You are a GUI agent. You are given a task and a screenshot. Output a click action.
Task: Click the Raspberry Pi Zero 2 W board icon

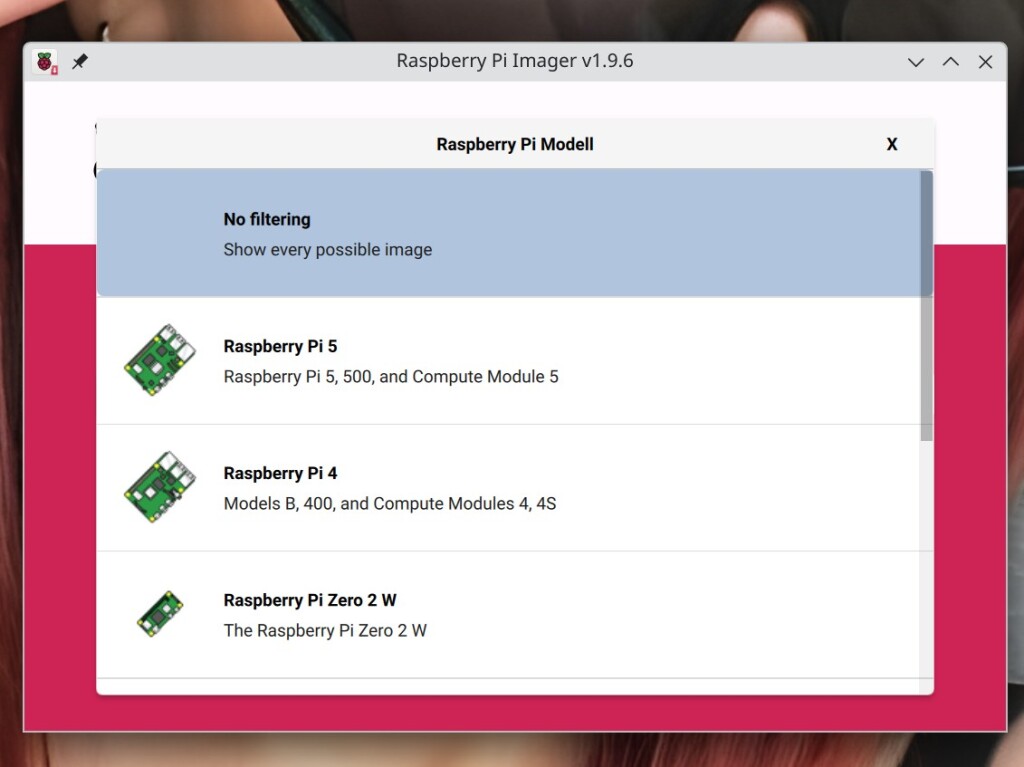pos(160,614)
